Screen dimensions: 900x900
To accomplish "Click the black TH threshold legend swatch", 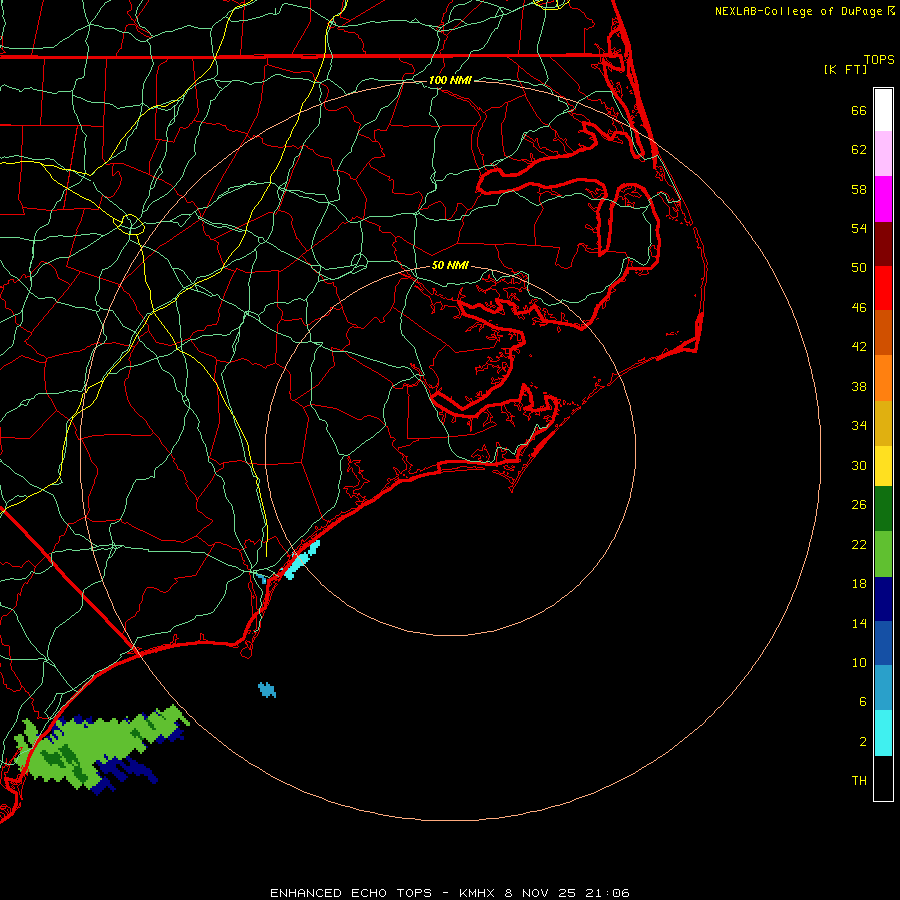I will coord(883,778).
